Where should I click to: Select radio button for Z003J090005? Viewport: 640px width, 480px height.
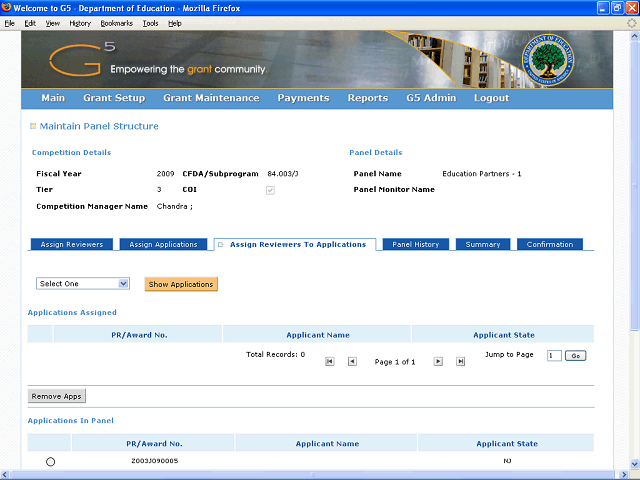click(x=50, y=462)
